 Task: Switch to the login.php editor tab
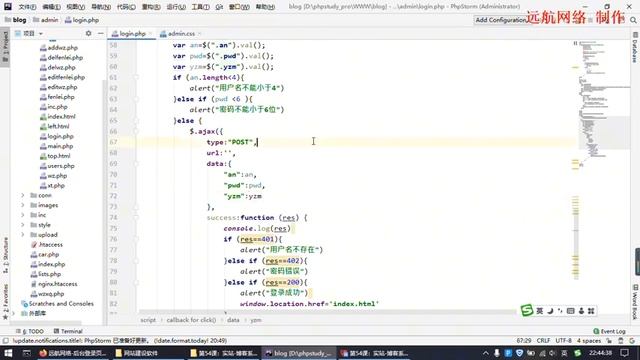click(132, 33)
